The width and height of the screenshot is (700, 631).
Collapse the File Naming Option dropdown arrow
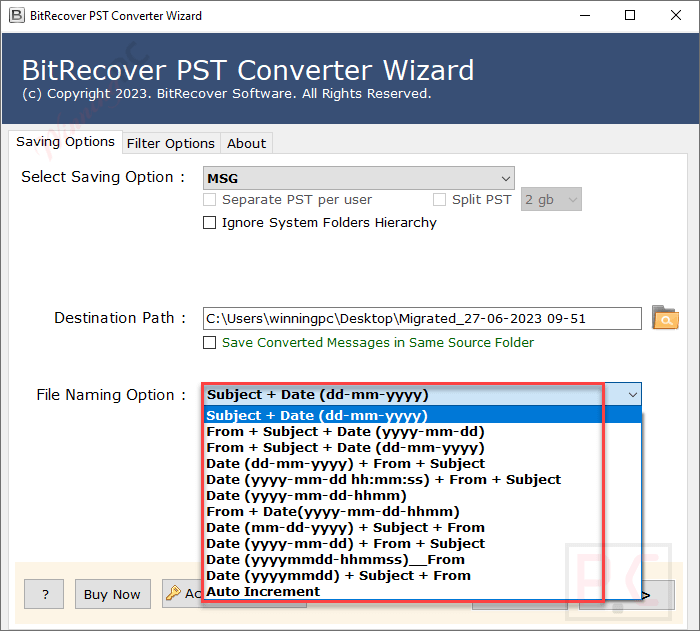[x=632, y=395]
